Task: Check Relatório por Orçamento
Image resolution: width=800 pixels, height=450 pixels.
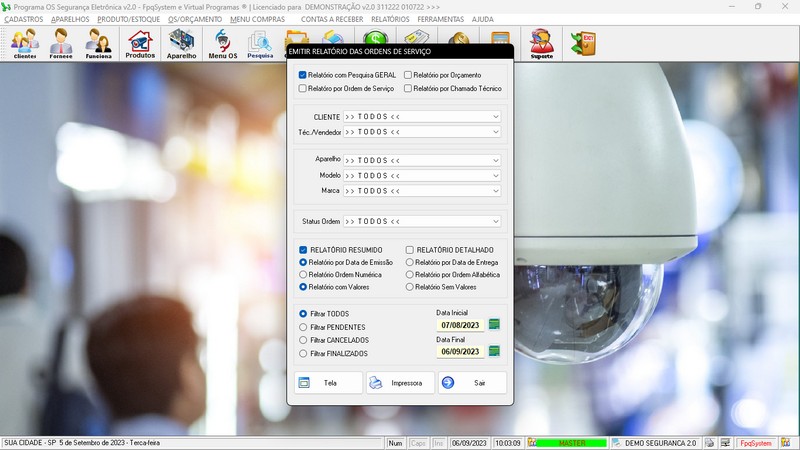Action: tap(408, 75)
